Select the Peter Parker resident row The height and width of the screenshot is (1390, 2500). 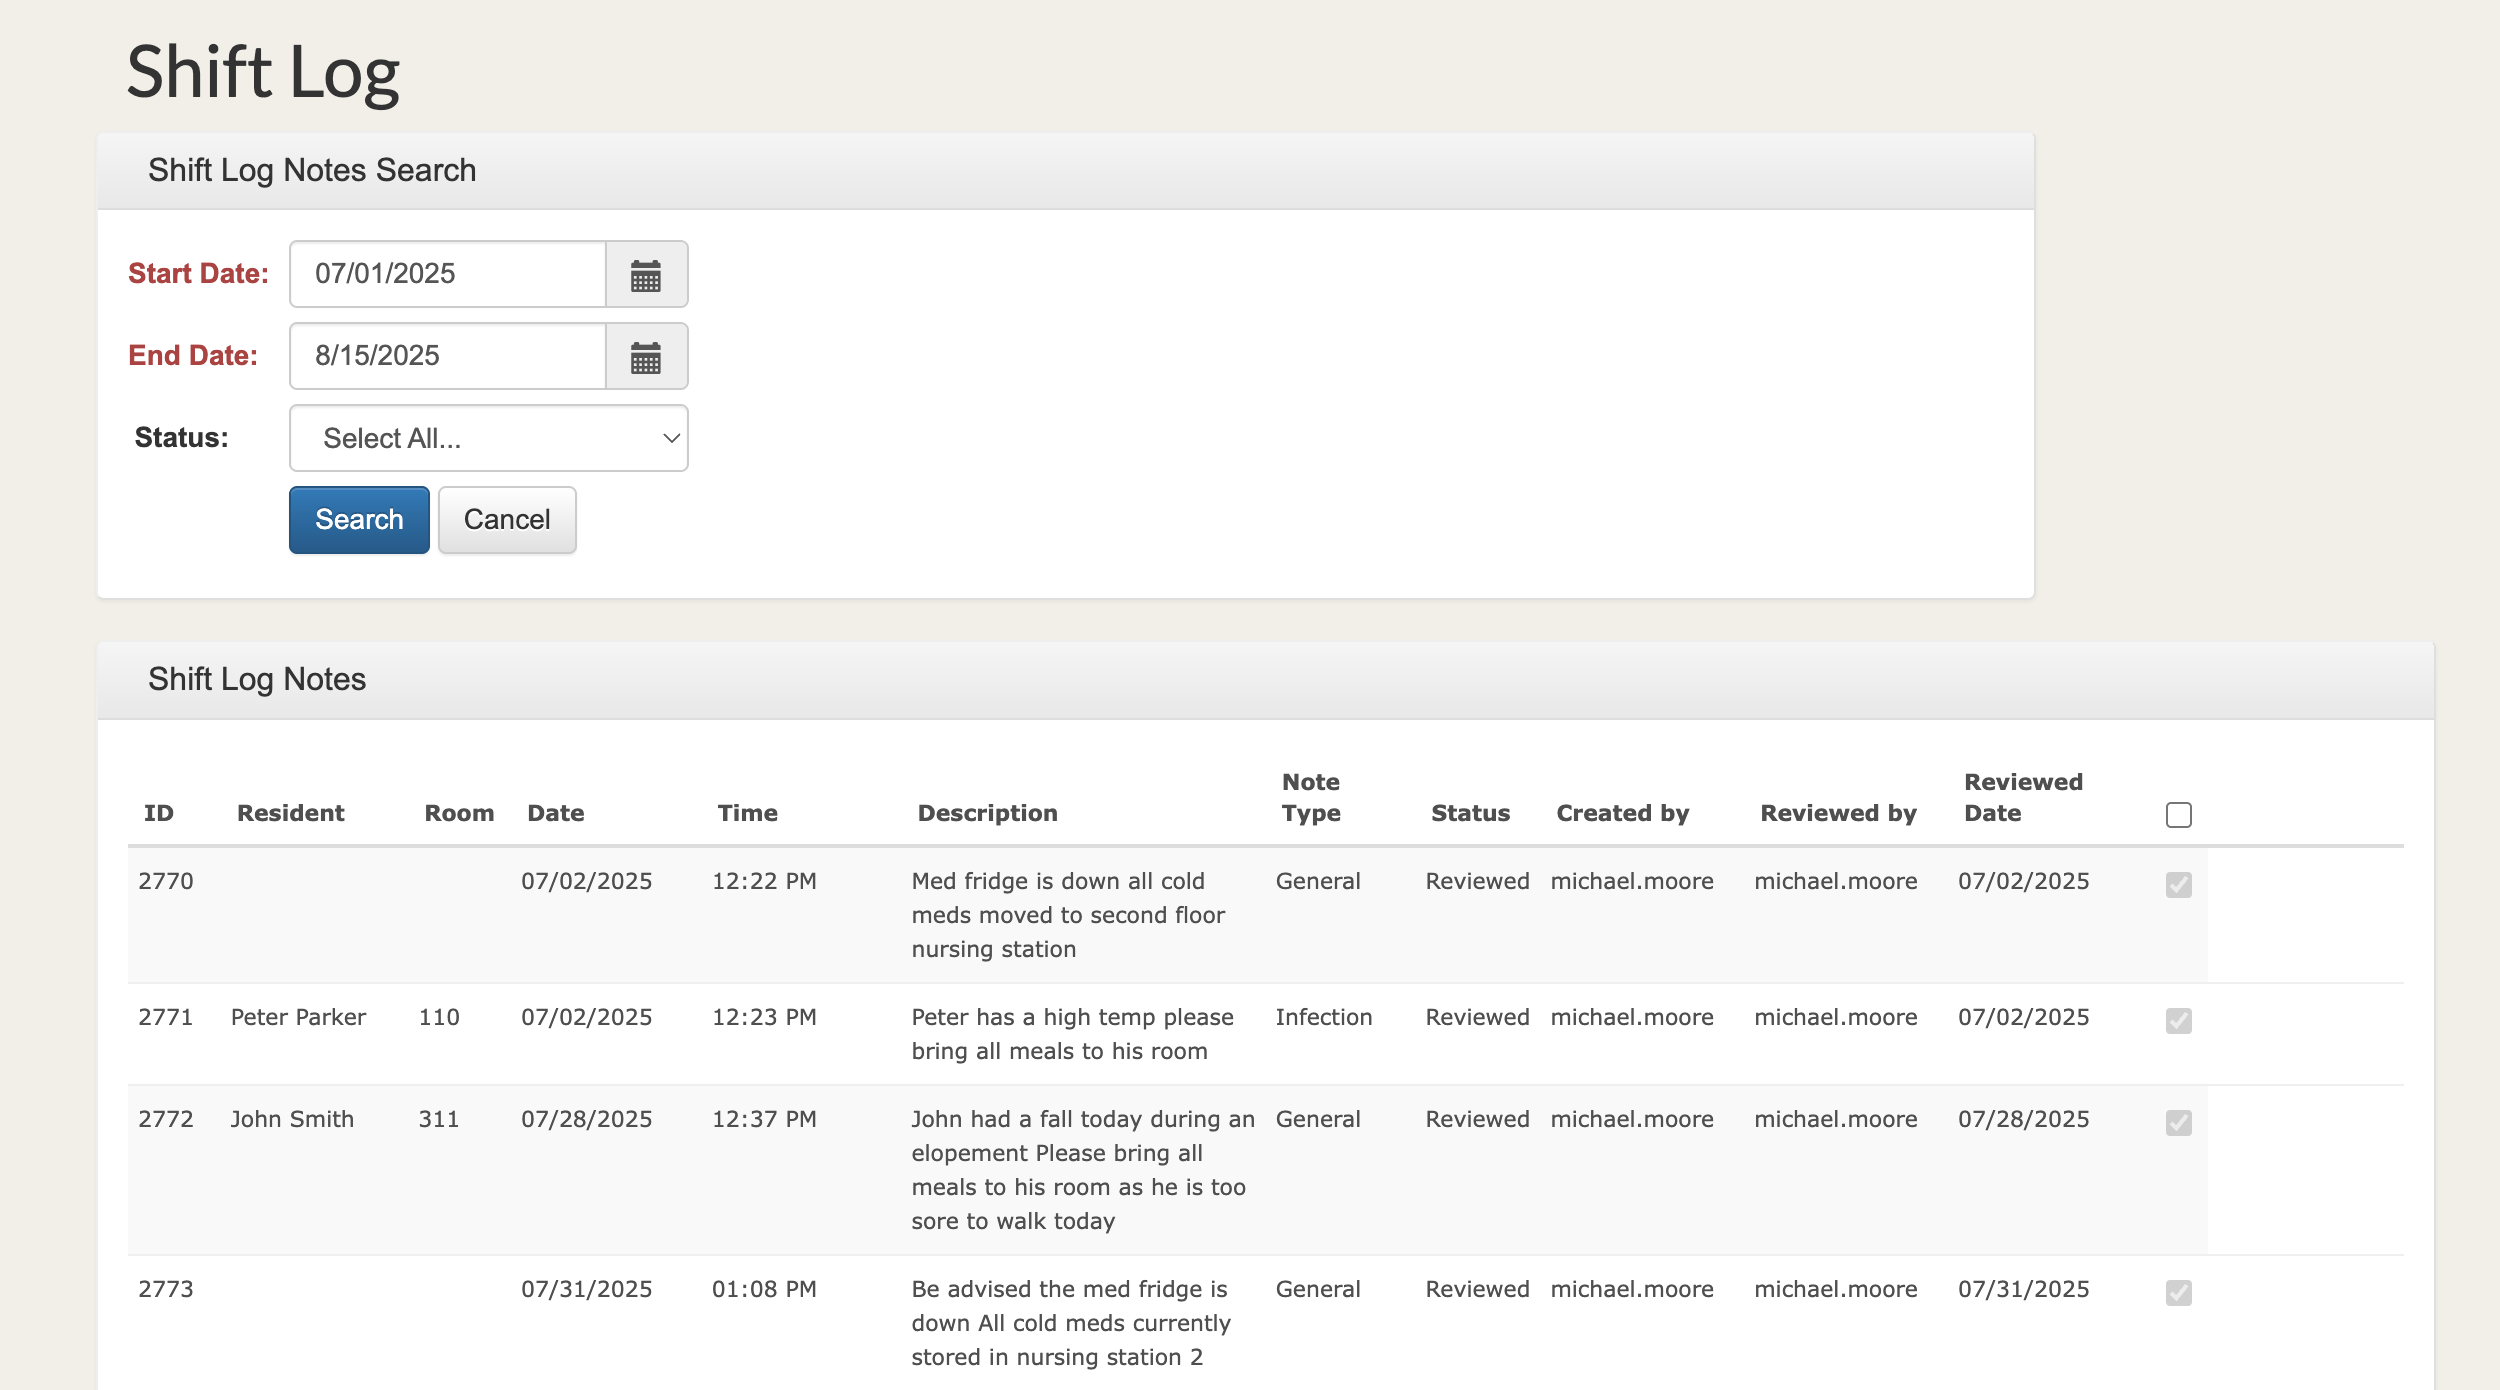298,1017
